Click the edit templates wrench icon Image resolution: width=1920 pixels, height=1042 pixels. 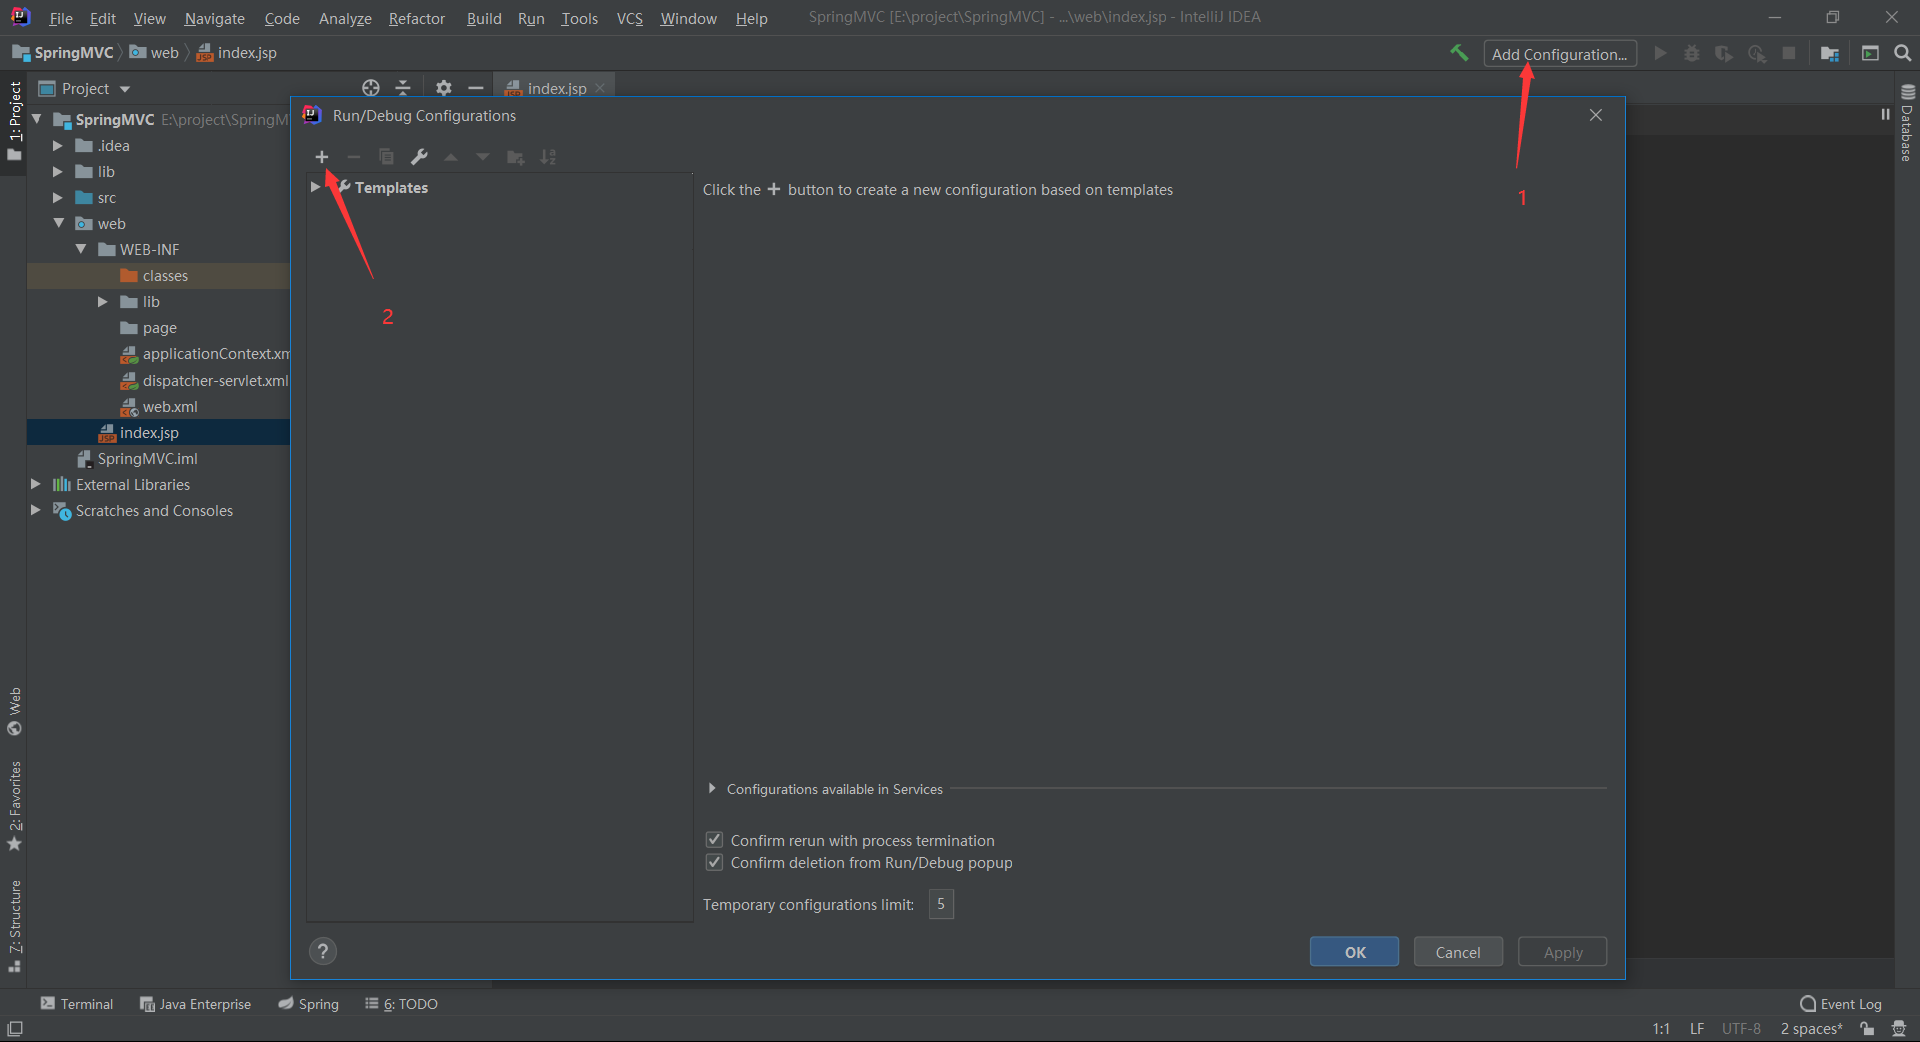[419, 157]
